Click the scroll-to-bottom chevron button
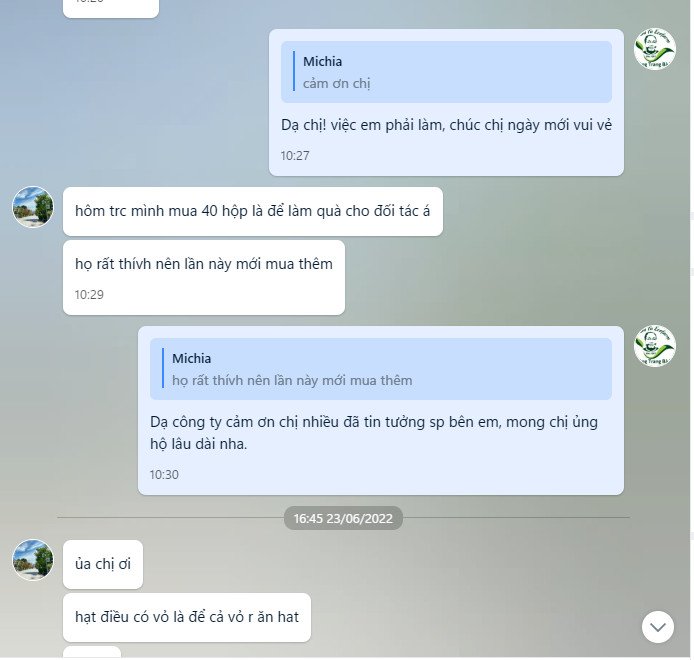This screenshot has width=694, height=660. click(658, 627)
